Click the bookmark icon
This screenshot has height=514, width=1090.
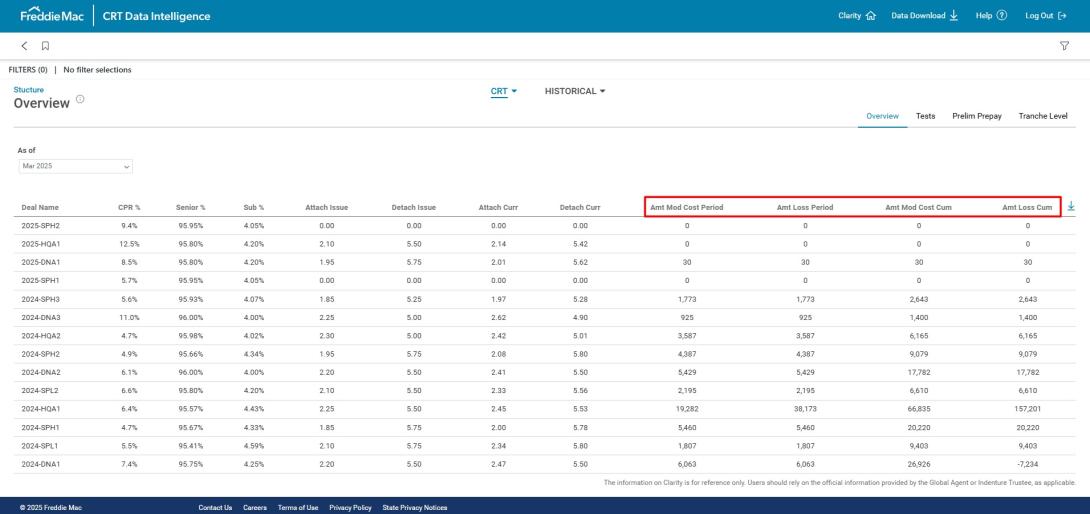(x=45, y=46)
